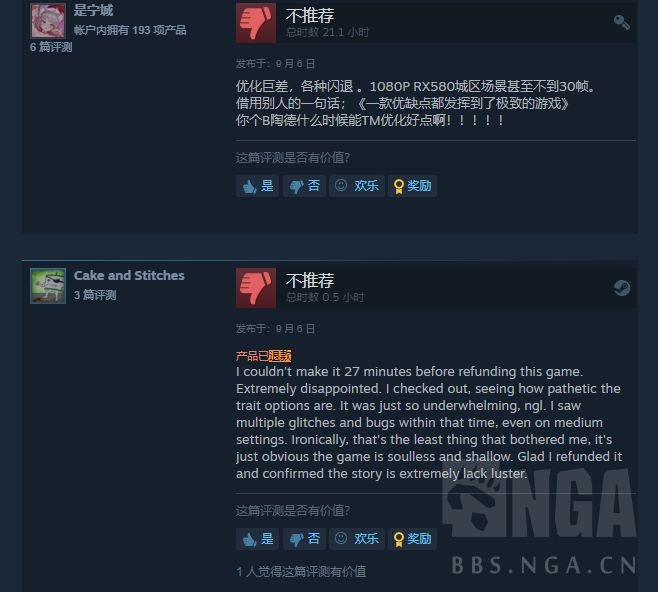
Task: View Cake and Stitches' 3 篇评测 link
Action: coord(95,295)
